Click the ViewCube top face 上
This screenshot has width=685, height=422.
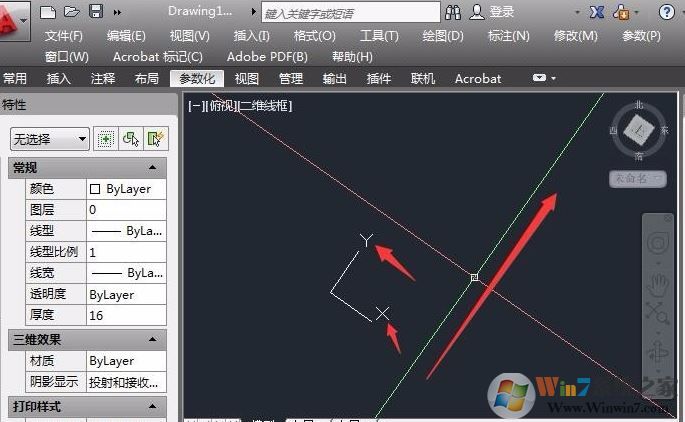639,130
